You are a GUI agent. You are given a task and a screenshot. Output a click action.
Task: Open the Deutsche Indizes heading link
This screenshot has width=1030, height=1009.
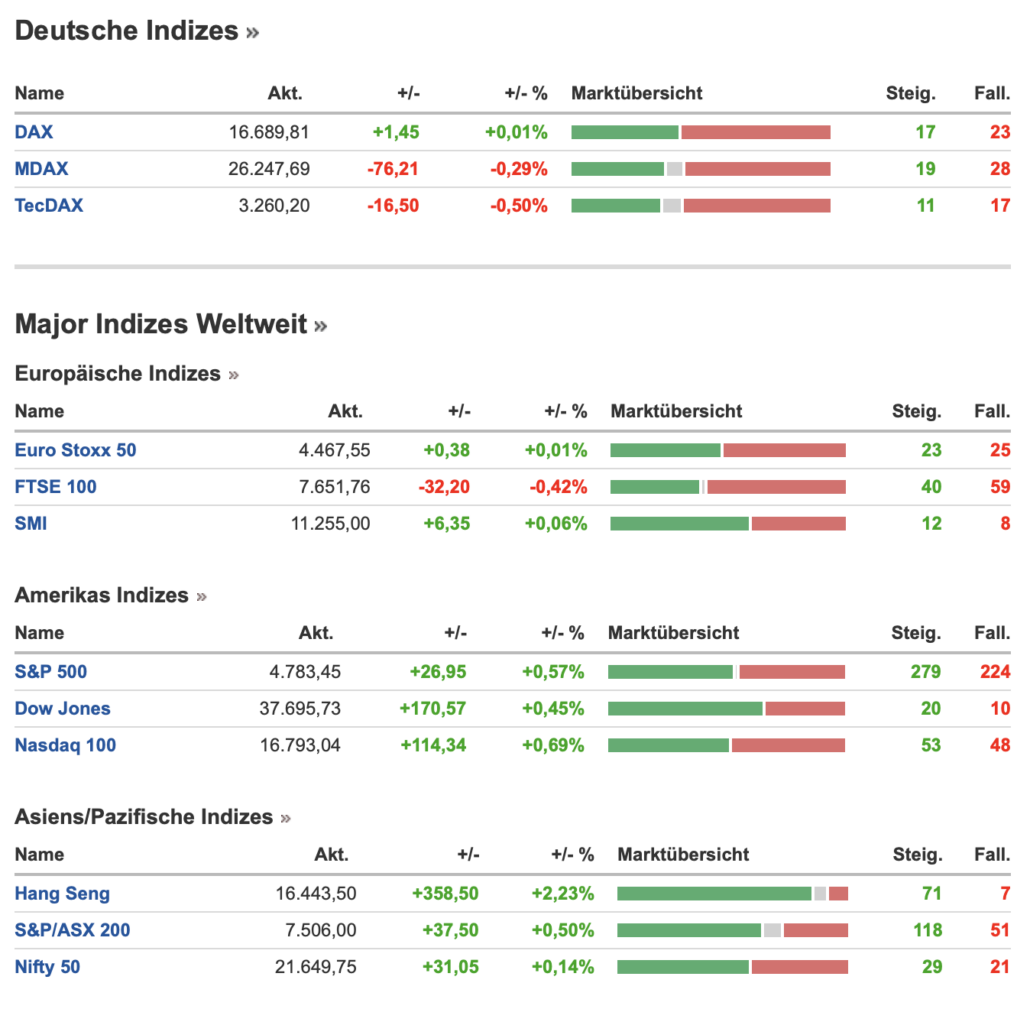(137, 31)
